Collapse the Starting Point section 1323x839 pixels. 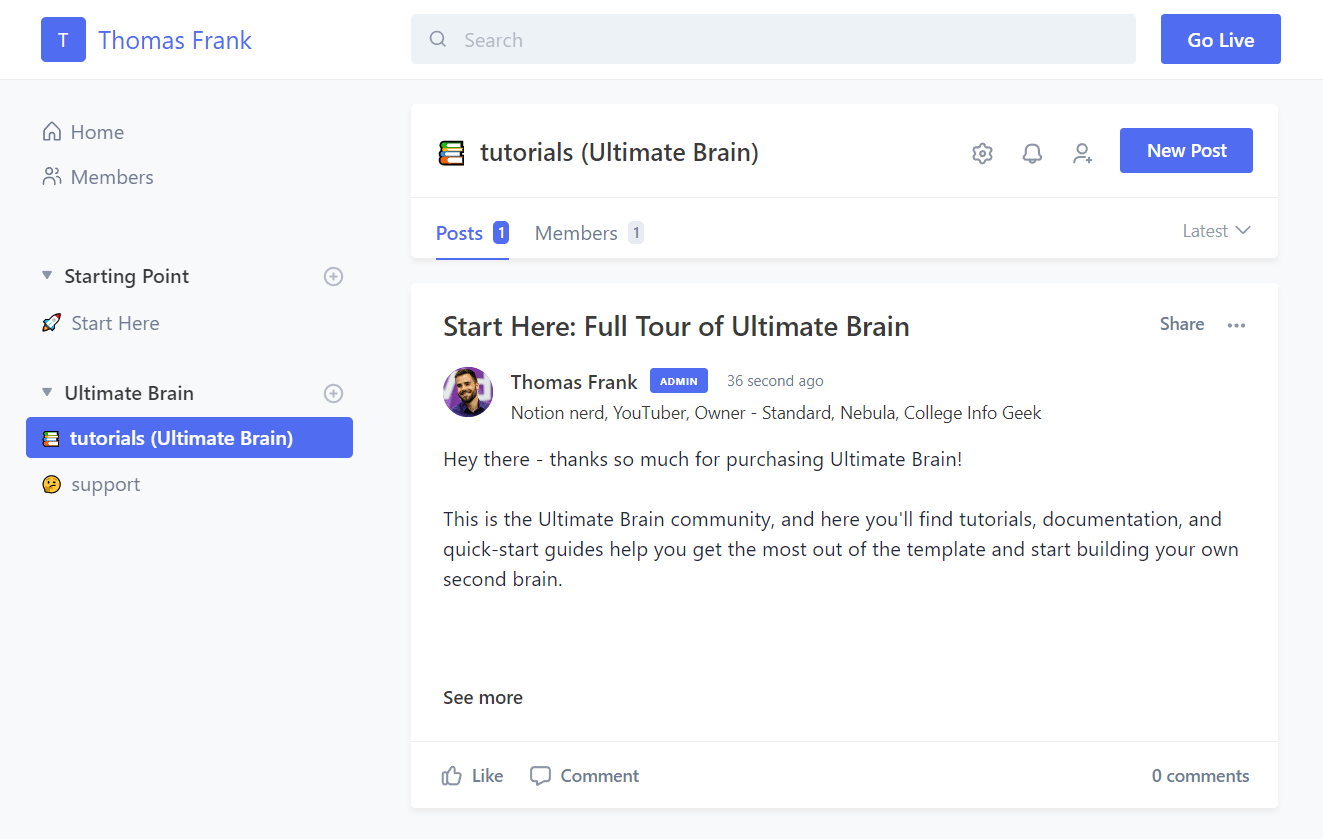(46, 275)
